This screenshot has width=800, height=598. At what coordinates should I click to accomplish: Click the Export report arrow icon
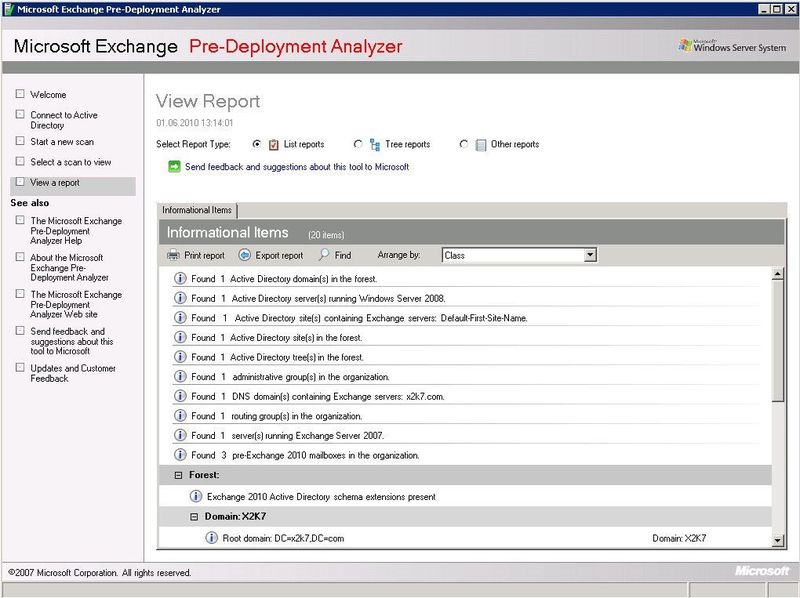click(245, 255)
